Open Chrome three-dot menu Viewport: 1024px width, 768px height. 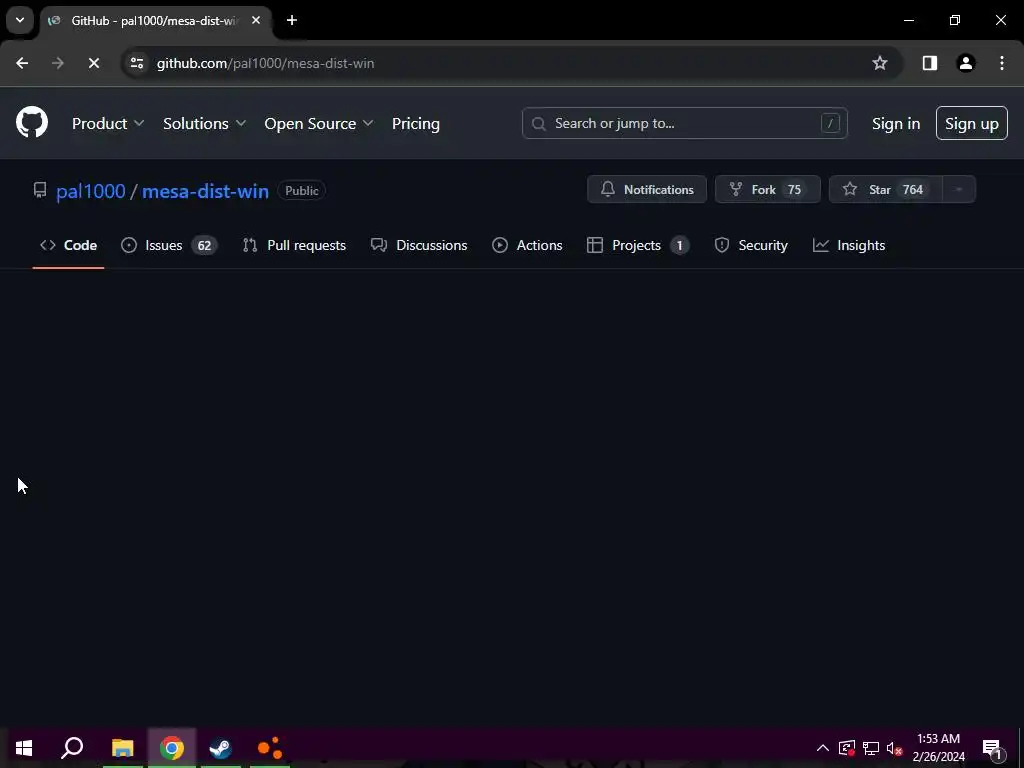coord(1002,63)
